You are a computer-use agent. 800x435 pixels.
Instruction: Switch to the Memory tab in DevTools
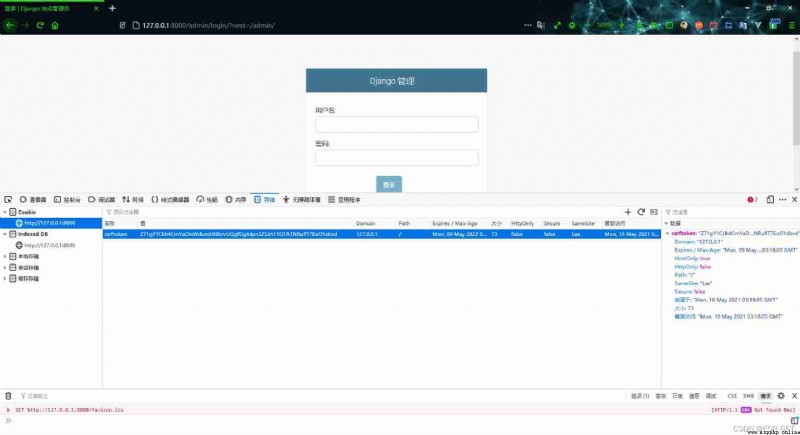236,199
